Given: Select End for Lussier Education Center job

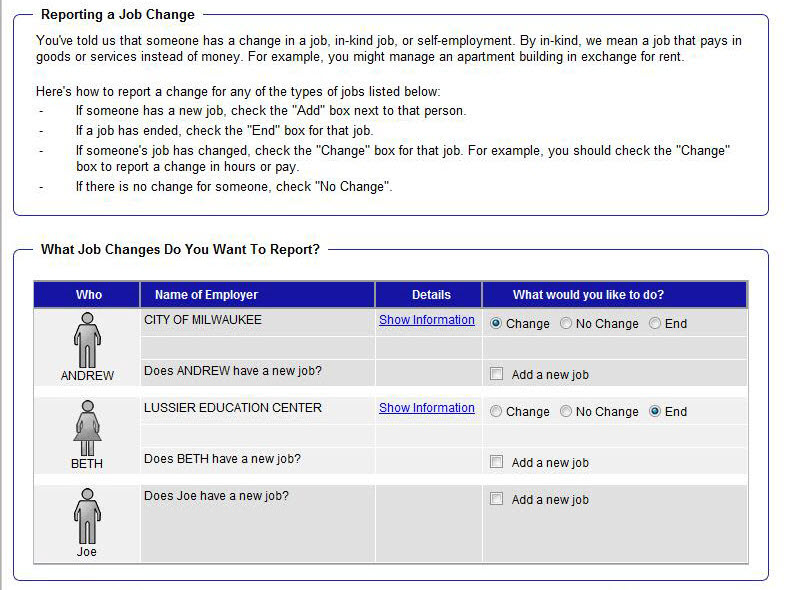Looking at the screenshot, I should tap(655, 412).
